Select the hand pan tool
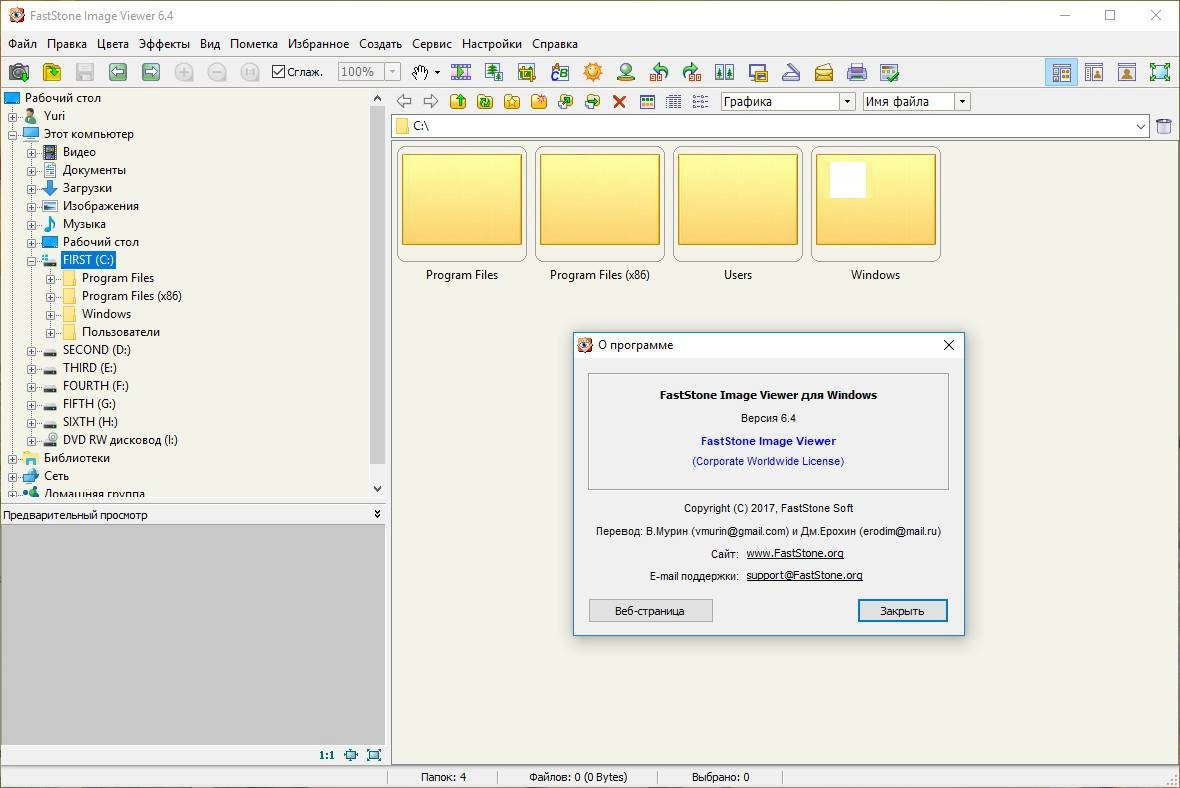The image size is (1180, 788). click(420, 72)
